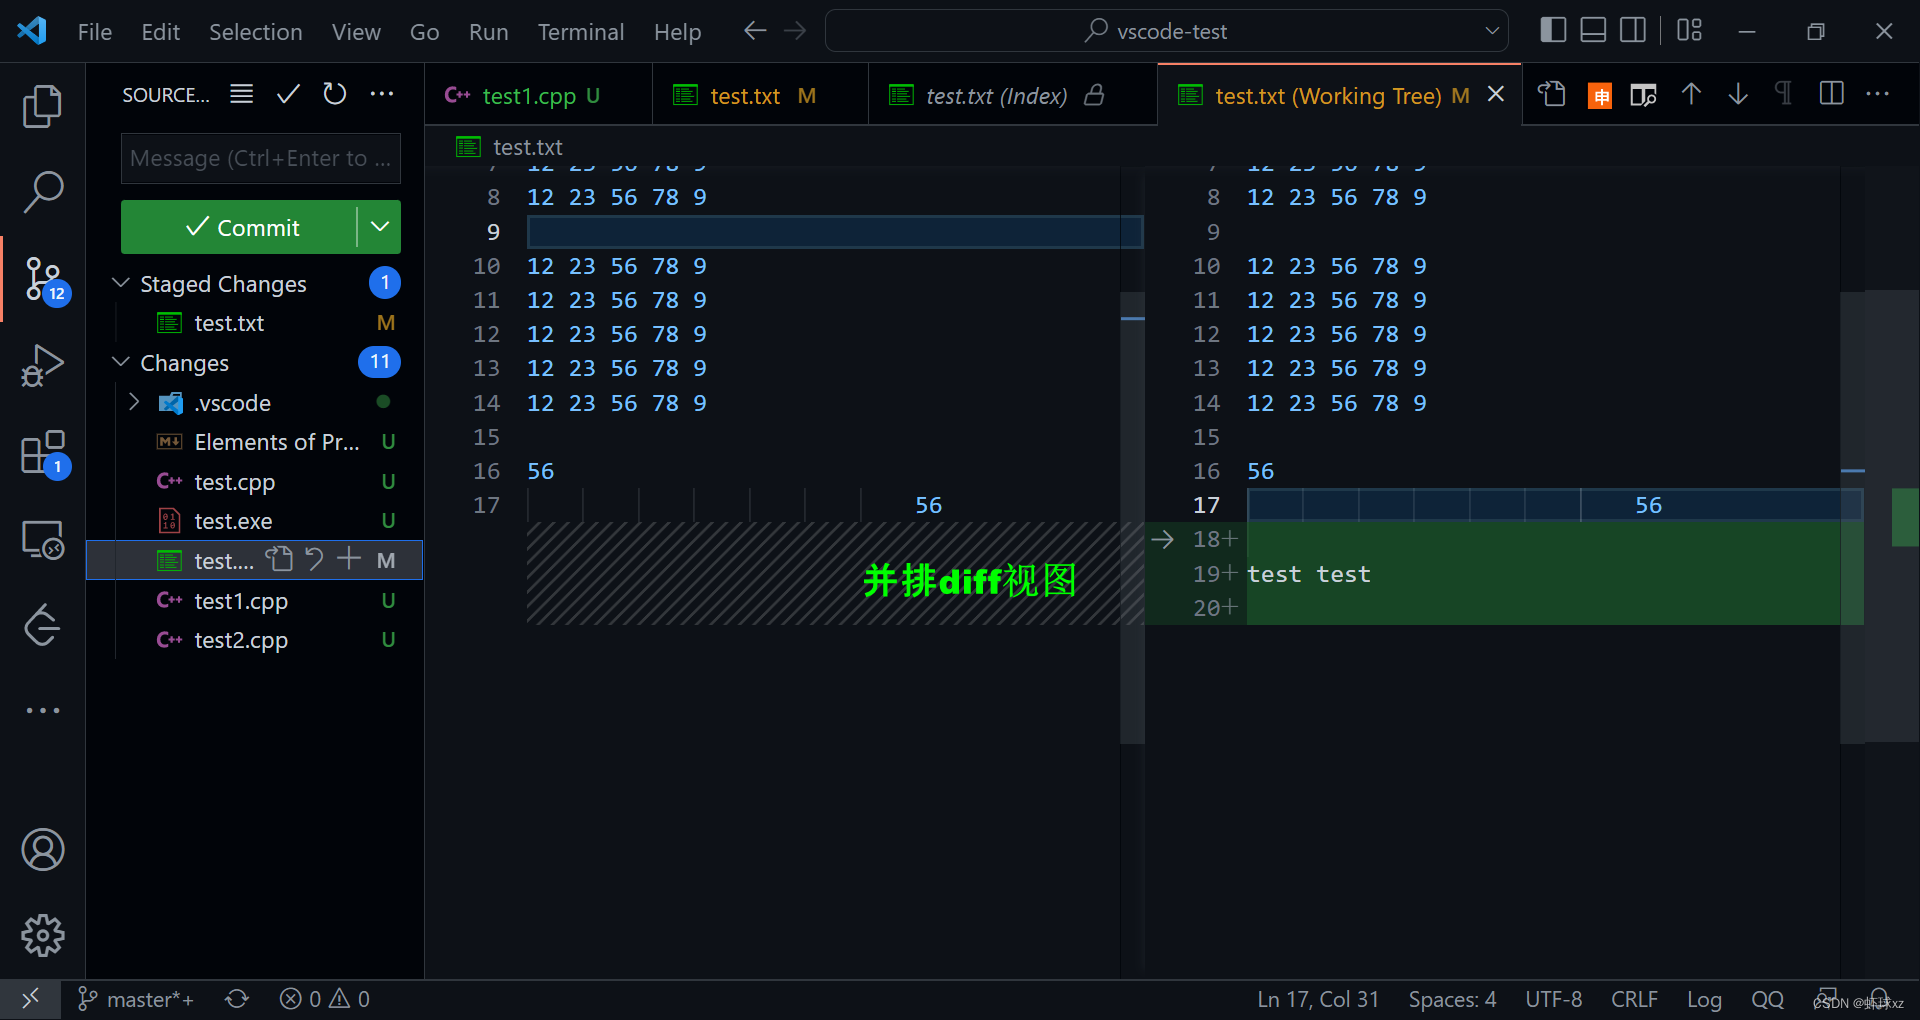
Task: Switch to test.txt (Index) tab
Action: pos(1012,95)
